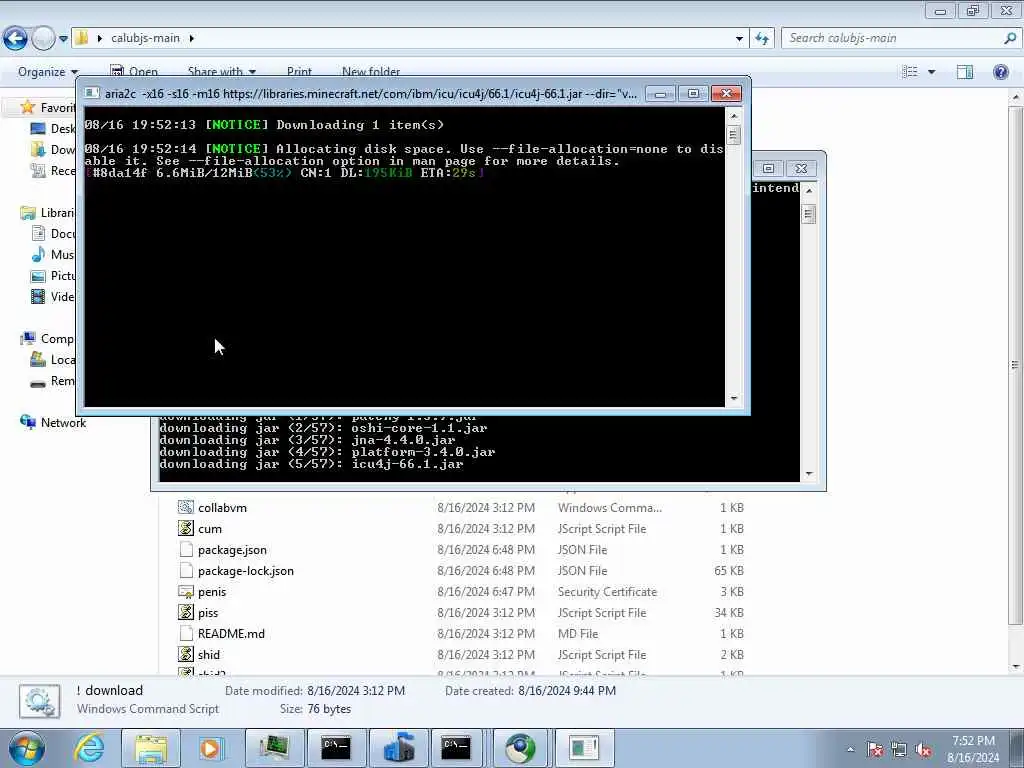The height and width of the screenshot is (768, 1024).
Task: Click the Explorer Back navigation button
Action: (16, 39)
